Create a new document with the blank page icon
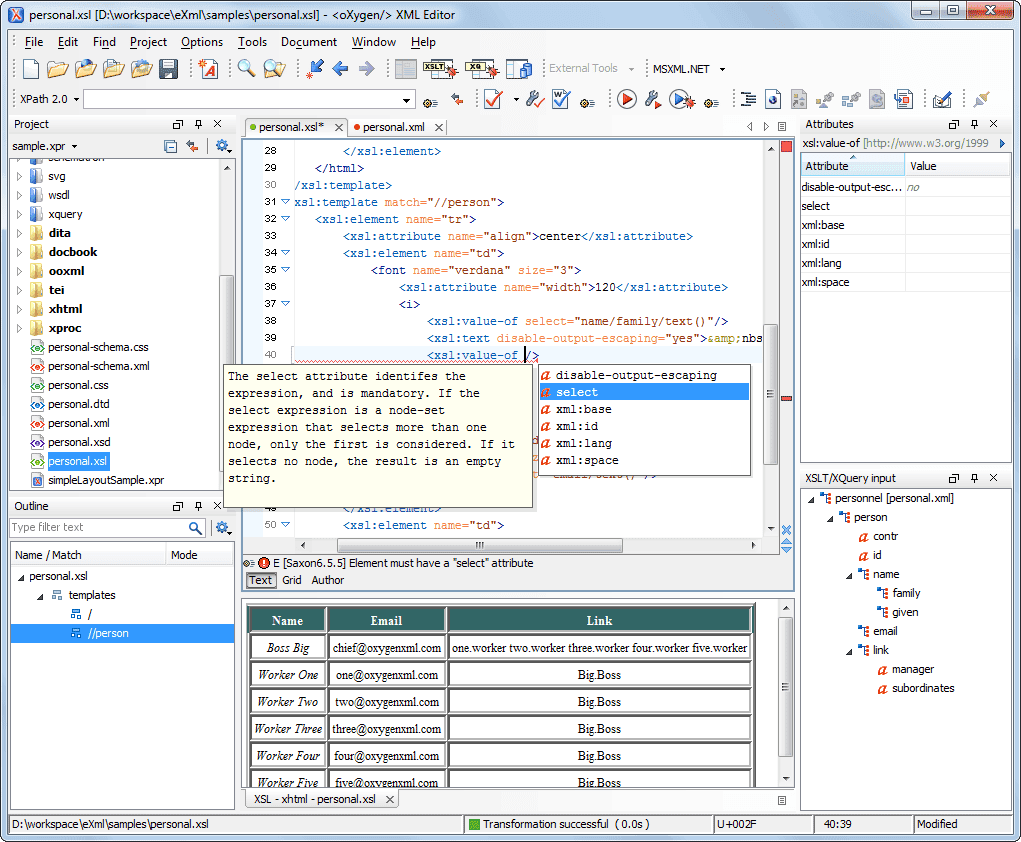Image resolution: width=1021 pixels, height=842 pixels. pos(31,68)
